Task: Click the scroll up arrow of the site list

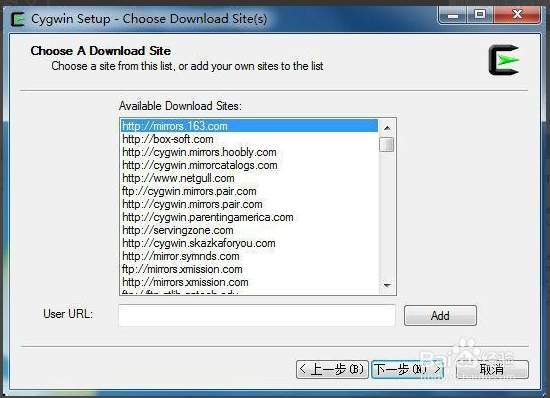Action: click(387, 128)
